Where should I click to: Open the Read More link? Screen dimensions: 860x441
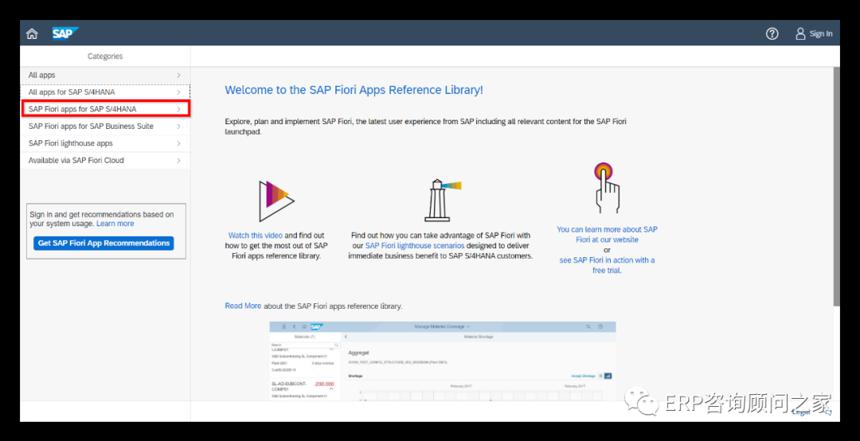click(x=243, y=306)
